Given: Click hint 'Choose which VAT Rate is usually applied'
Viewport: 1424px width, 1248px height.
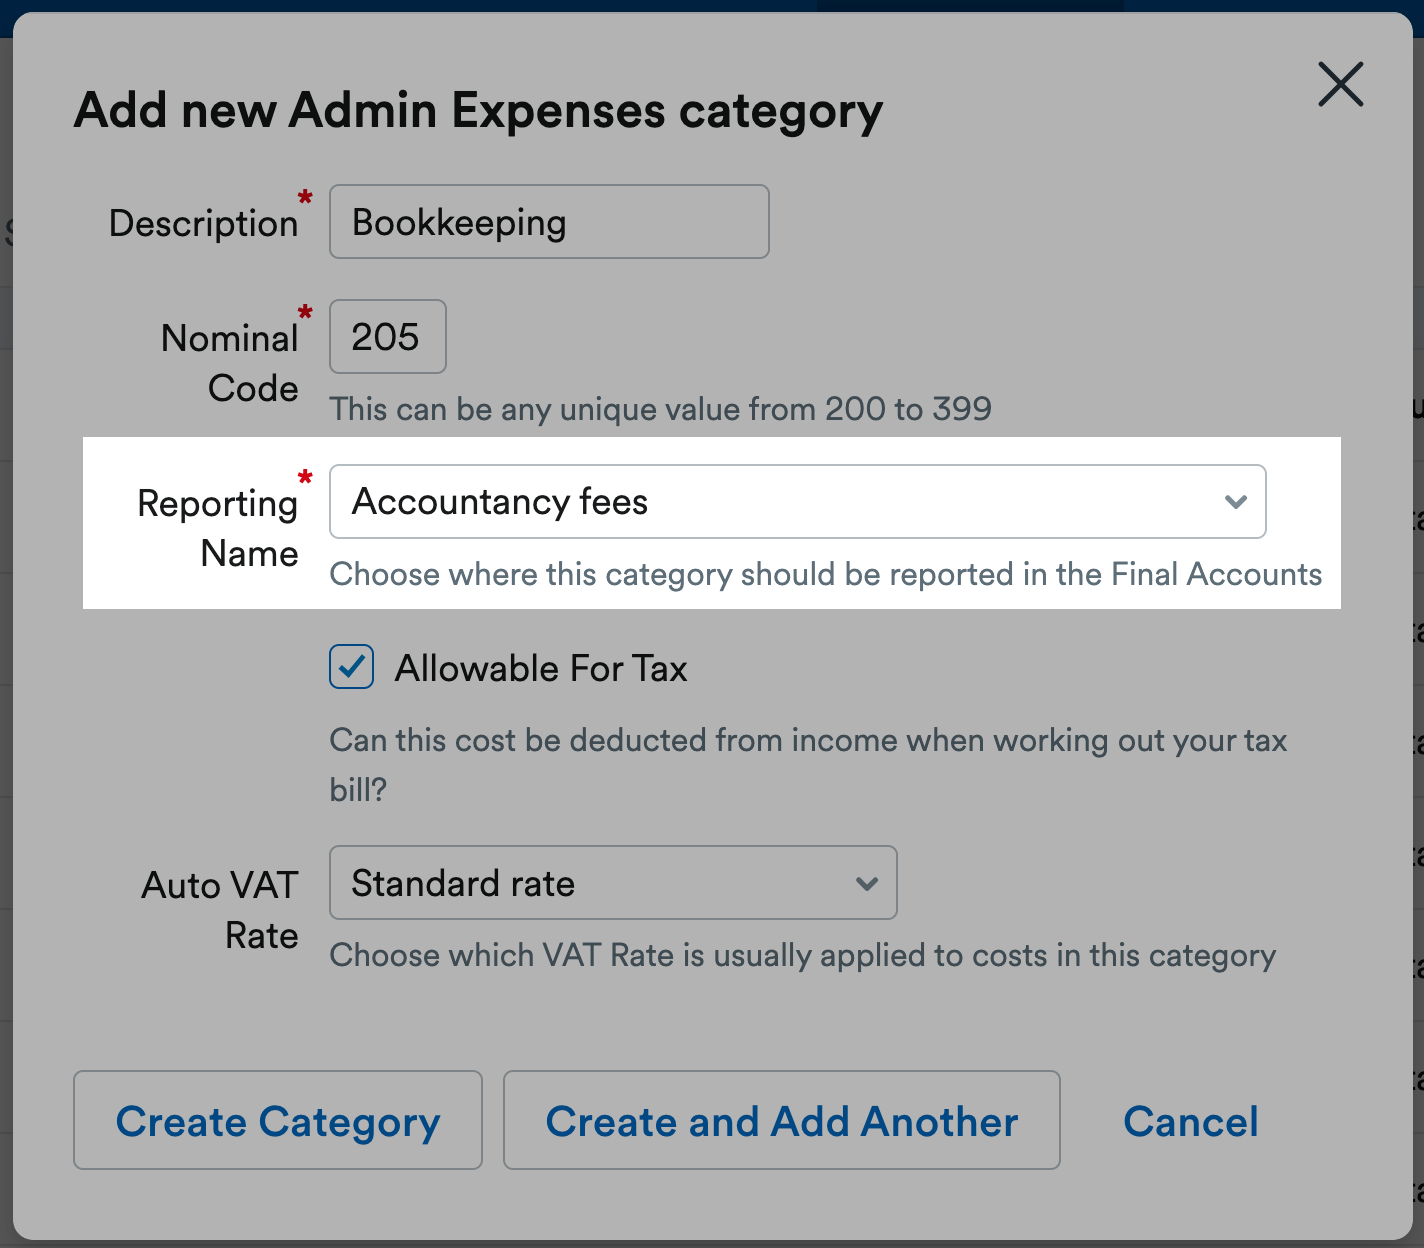Looking at the screenshot, I should pos(803,955).
